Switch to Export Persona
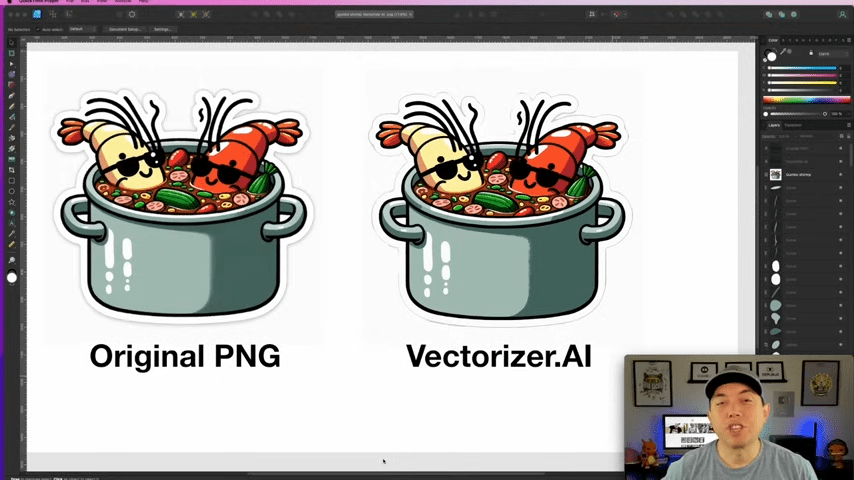Viewport: 854px width, 480px height. coord(69,14)
